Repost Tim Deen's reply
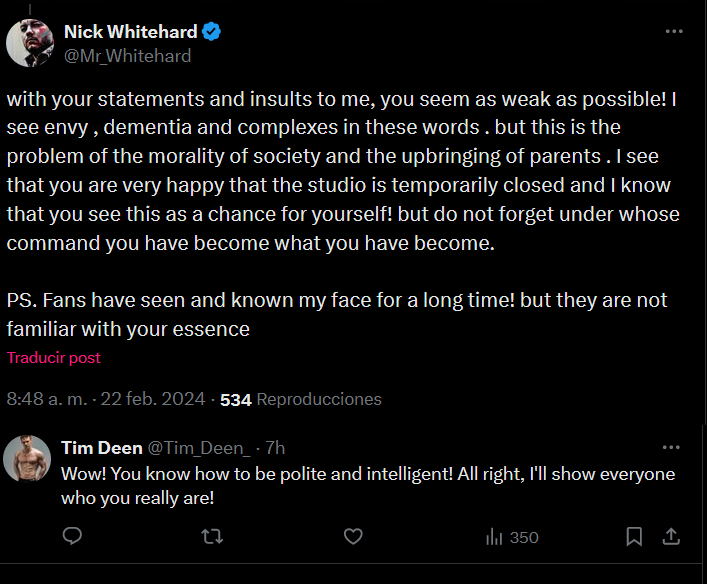Screen dimensions: 707x584 pyautogui.click(x=212, y=537)
